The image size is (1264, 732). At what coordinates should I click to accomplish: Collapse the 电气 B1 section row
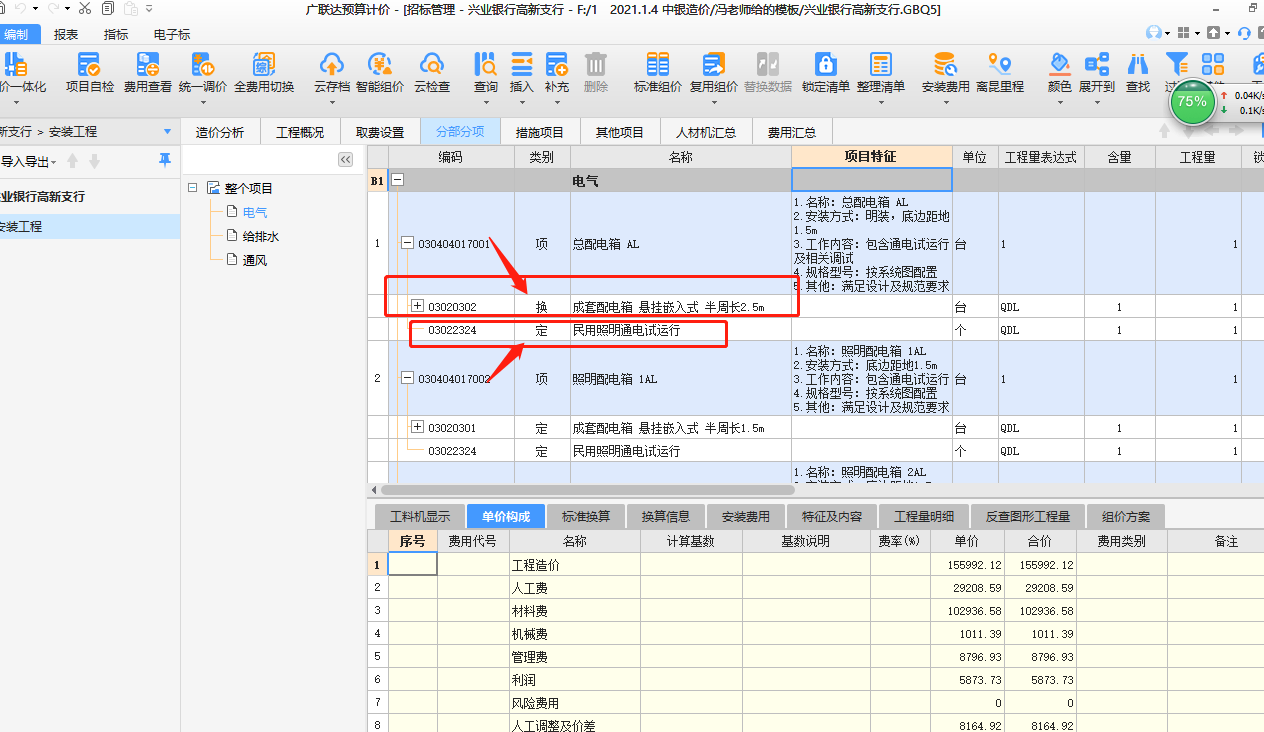[x=397, y=181]
